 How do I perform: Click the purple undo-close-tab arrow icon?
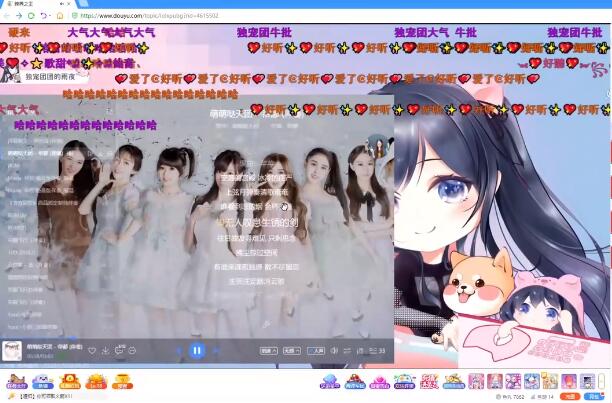coord(43,16)
